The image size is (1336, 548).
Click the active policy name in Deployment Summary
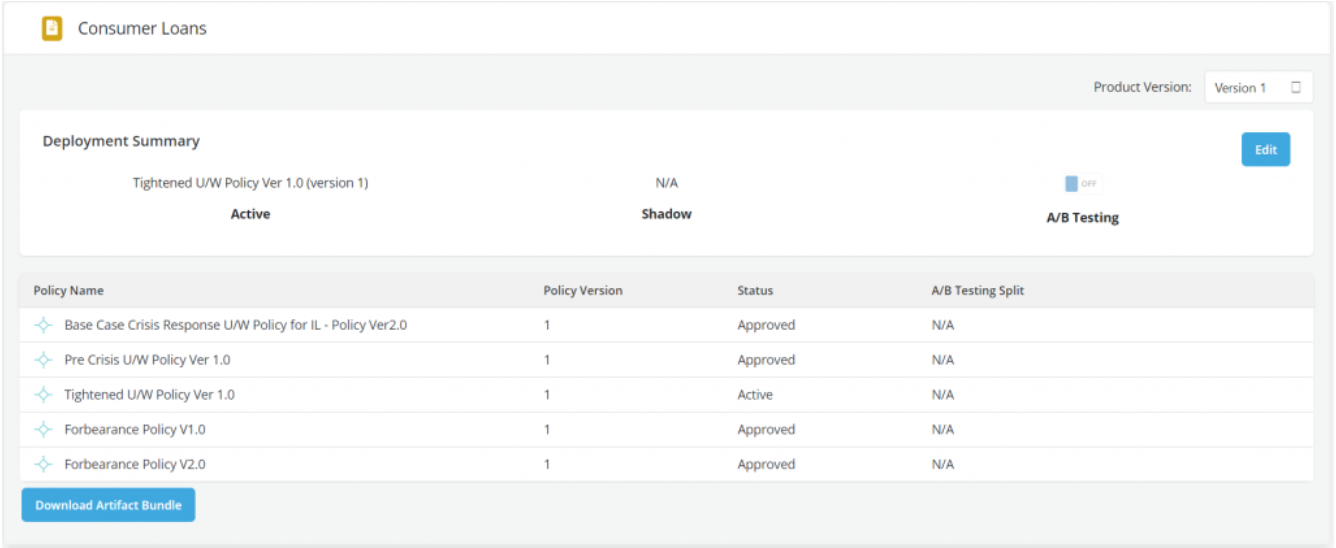(x=250, y=183)
